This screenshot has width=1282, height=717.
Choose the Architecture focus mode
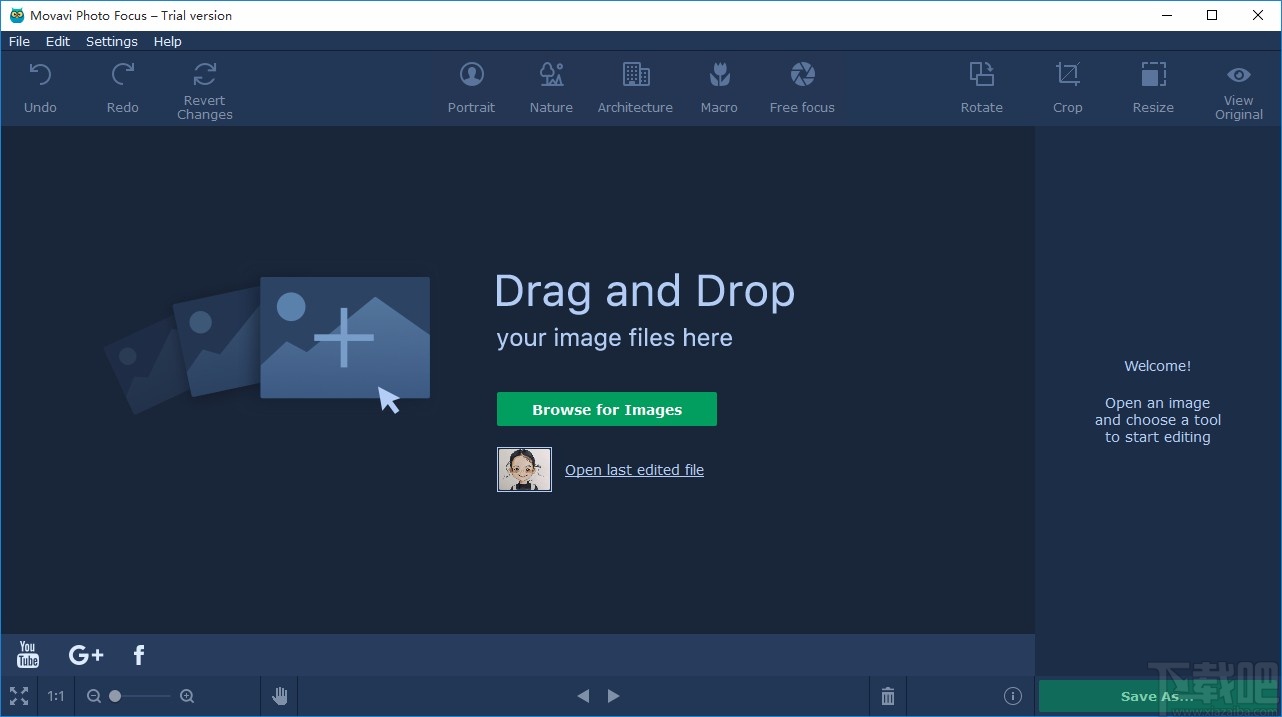point(635,86)
